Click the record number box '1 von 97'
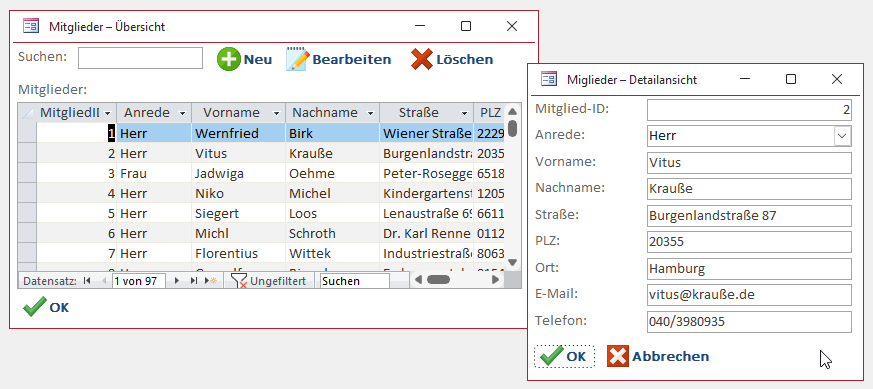 click(139, 281)
